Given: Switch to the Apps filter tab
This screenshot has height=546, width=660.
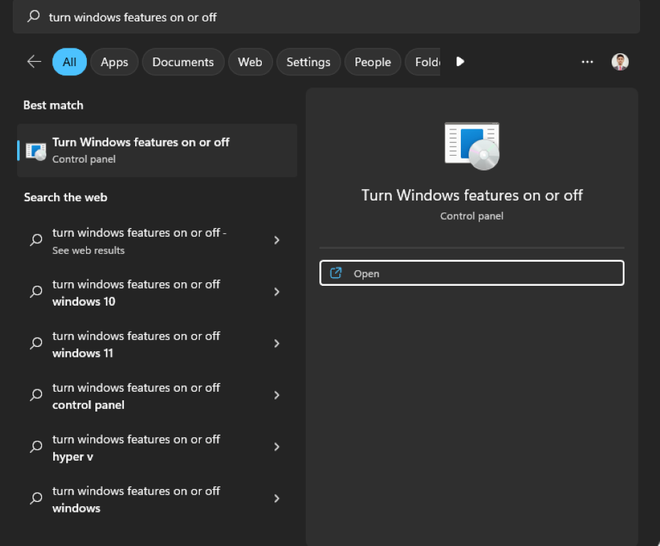Looking at the screenshot, I should pyautogui.click(x=114, y=62).
